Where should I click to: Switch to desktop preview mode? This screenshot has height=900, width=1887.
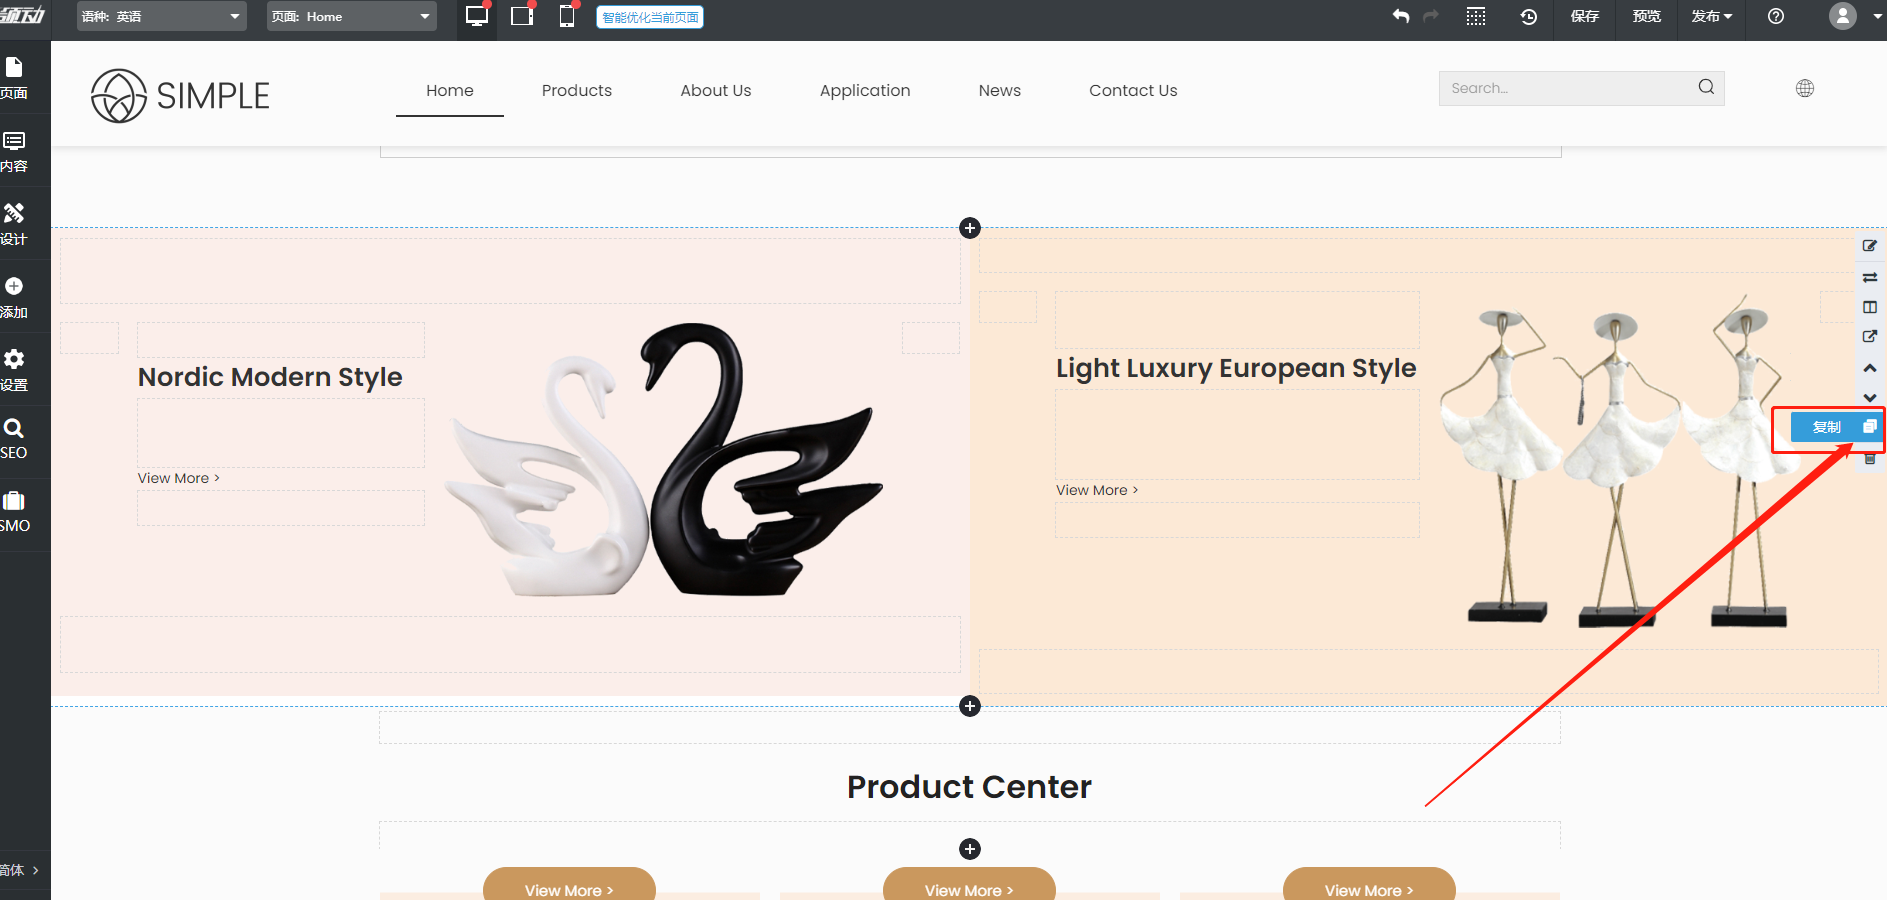click(x=477, y=16)
